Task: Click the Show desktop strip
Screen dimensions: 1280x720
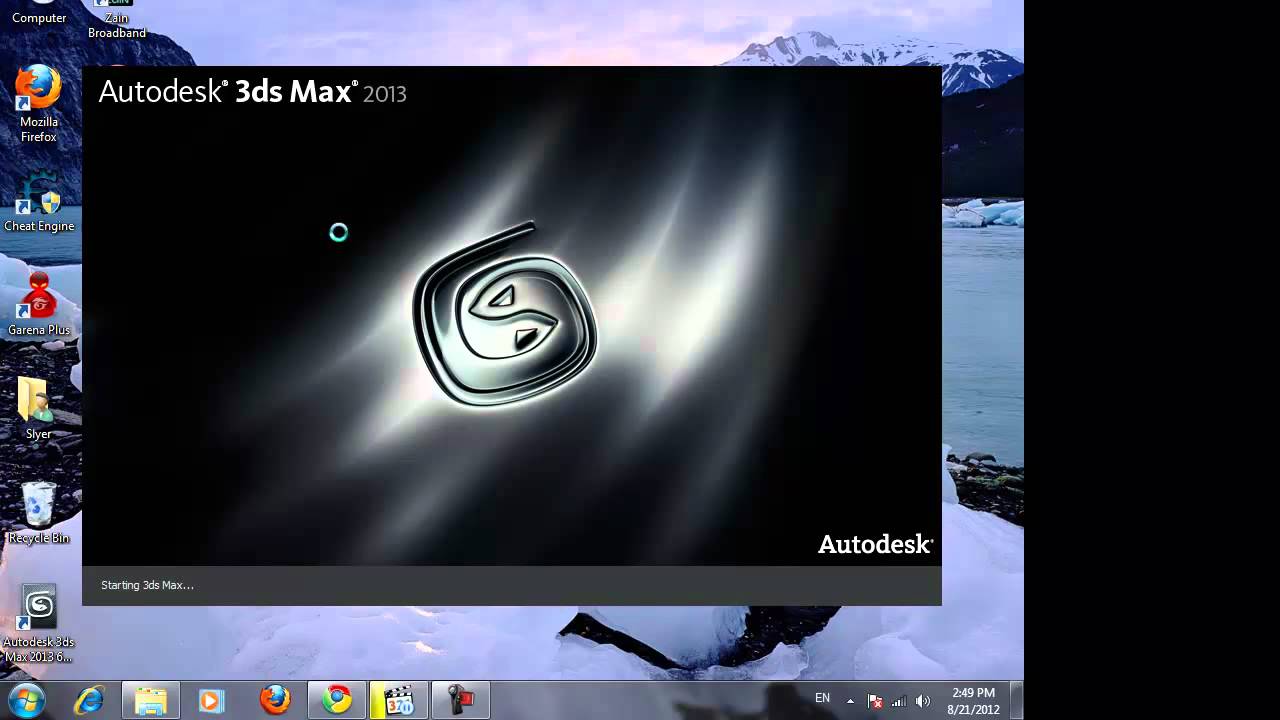Action: (1017, 700)
